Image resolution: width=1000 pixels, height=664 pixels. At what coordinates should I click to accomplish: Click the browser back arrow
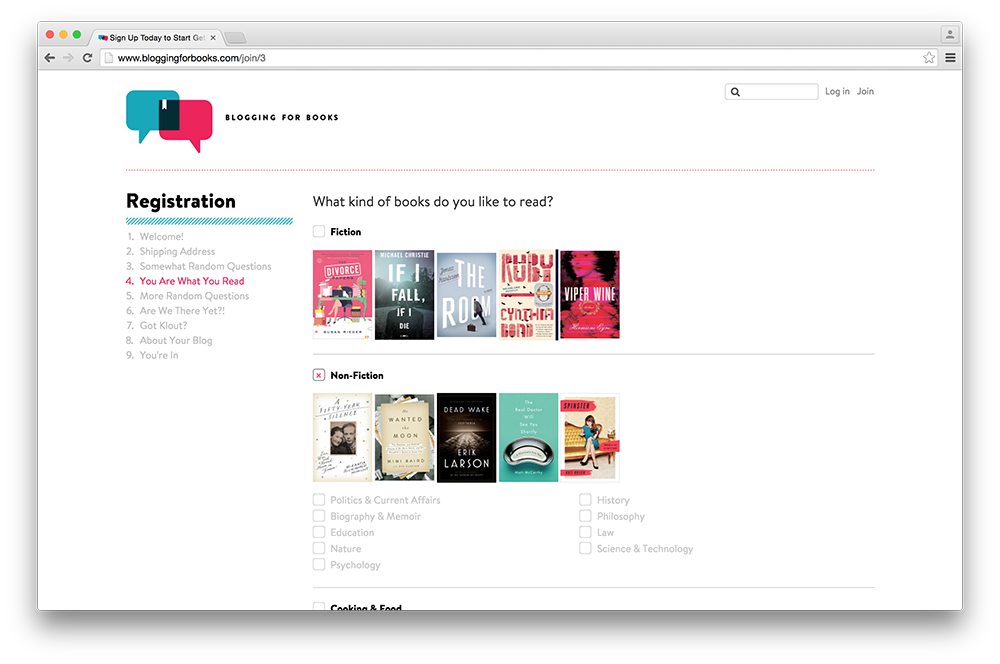[x=50, y=58]
